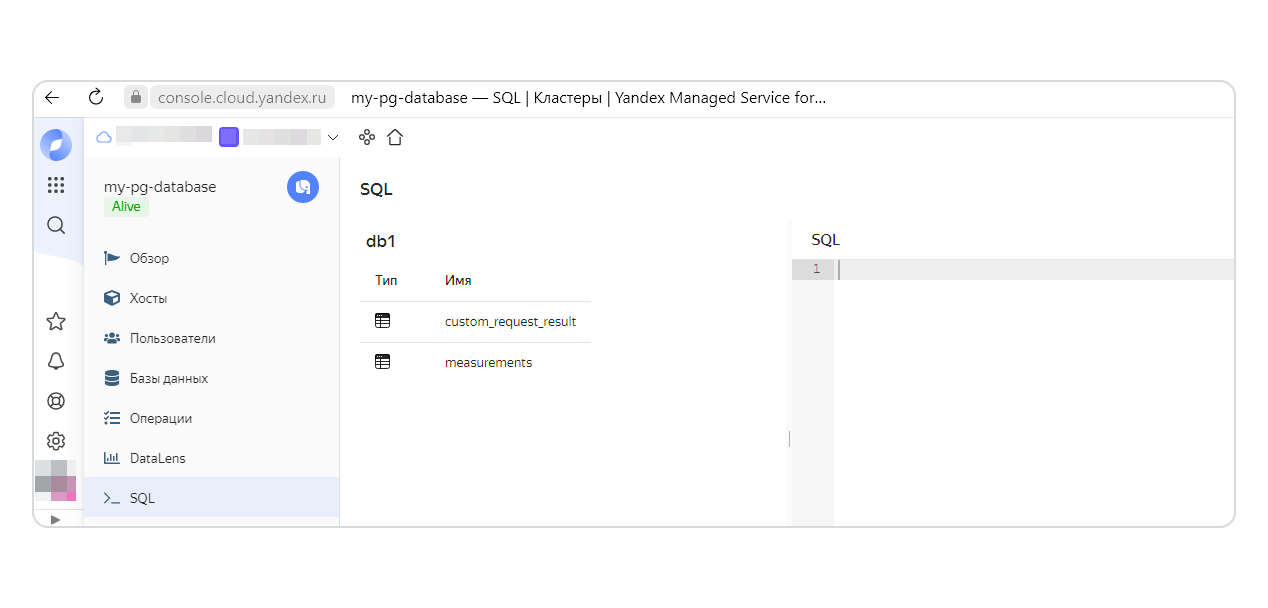Click the site lock icon
The image size is (1268, 608).
pos(135,97)
